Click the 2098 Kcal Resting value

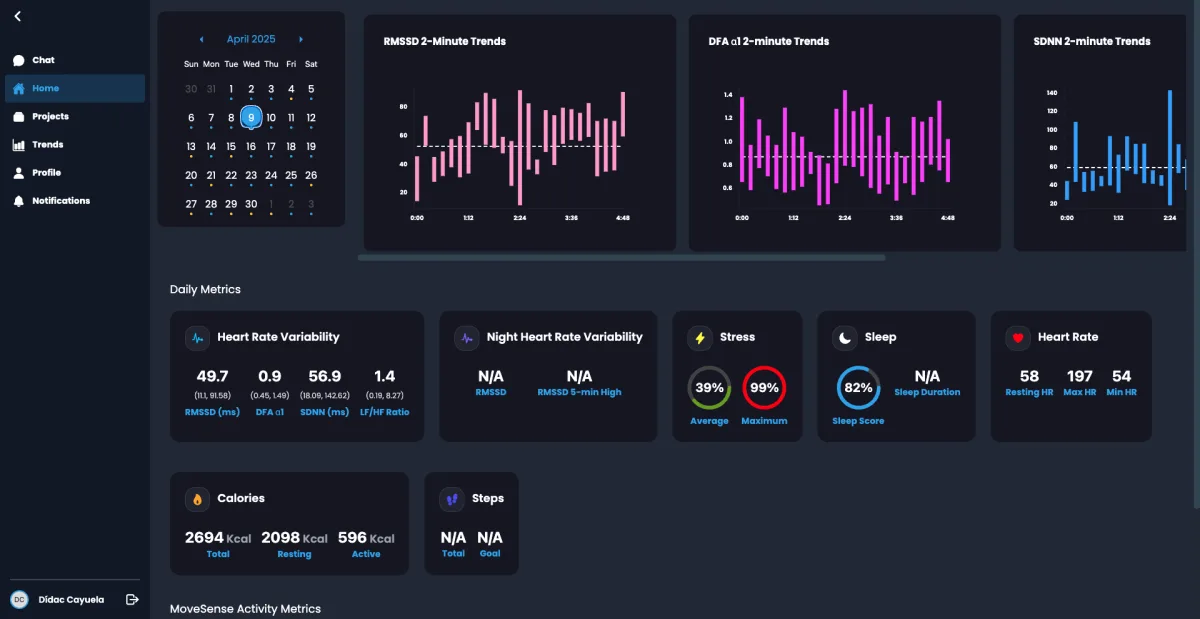tap(294, 538)
